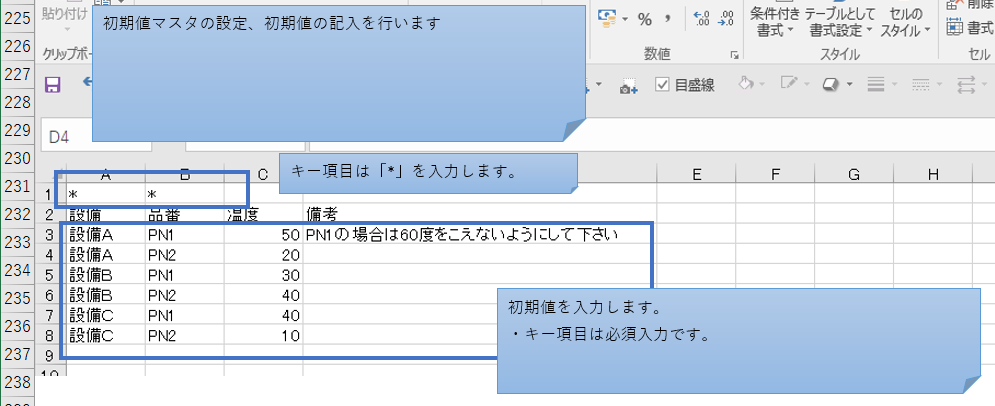The width and height of the screenshot is (995, 406).
Task: Open the 数値 dialog launcher
Action: pyautogui.click(x=734, y=55)
